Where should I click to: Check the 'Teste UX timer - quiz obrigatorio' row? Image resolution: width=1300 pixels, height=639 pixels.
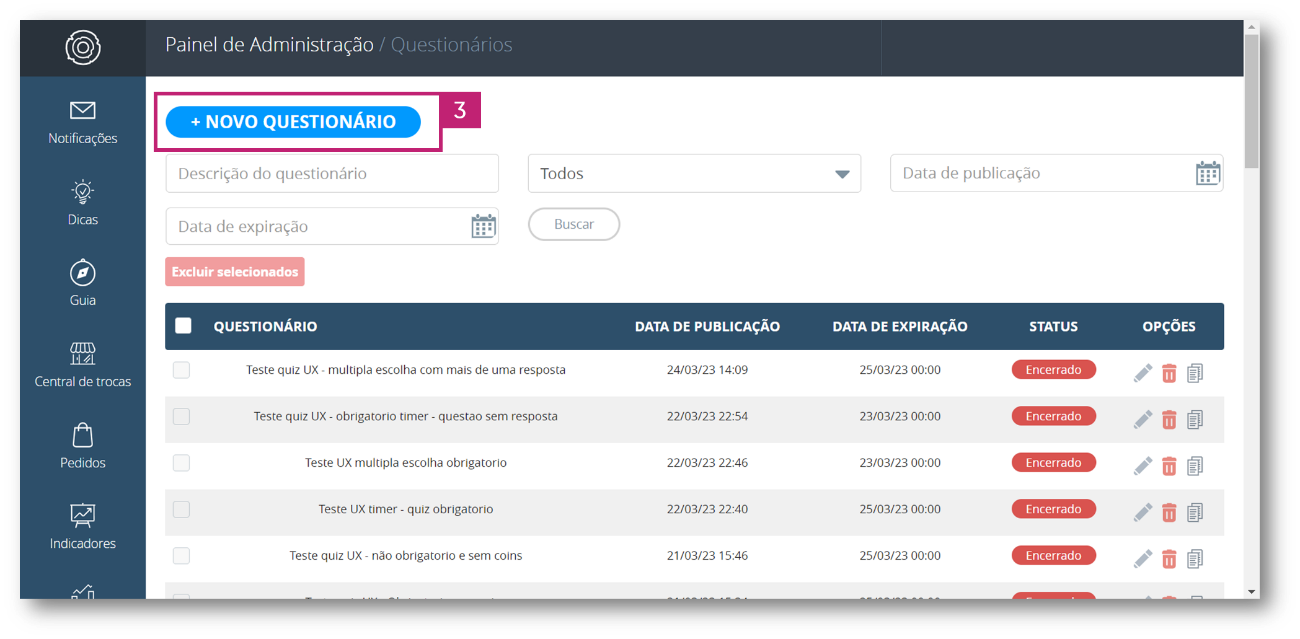click(x=181, y=509)
